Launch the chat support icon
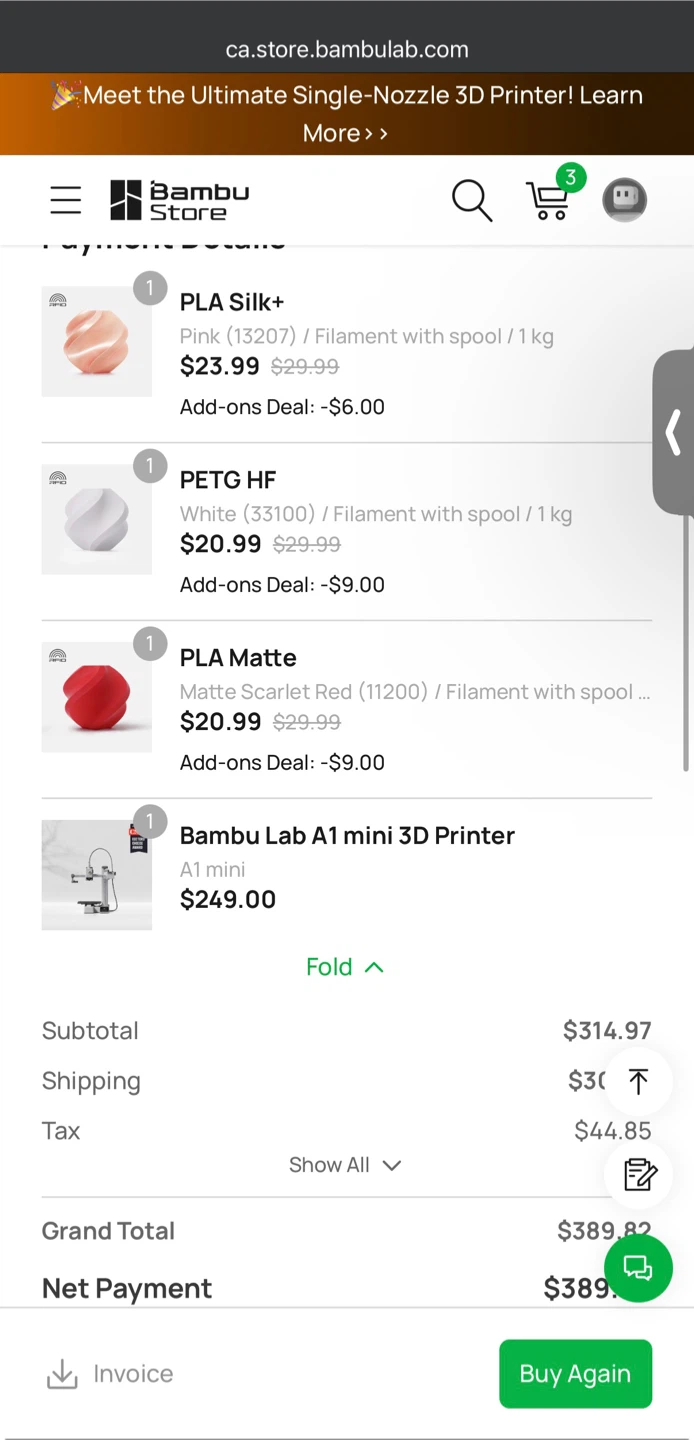Image resolution: width=694 pixels, height=1440 pixels. click(x=638, y=1268)
